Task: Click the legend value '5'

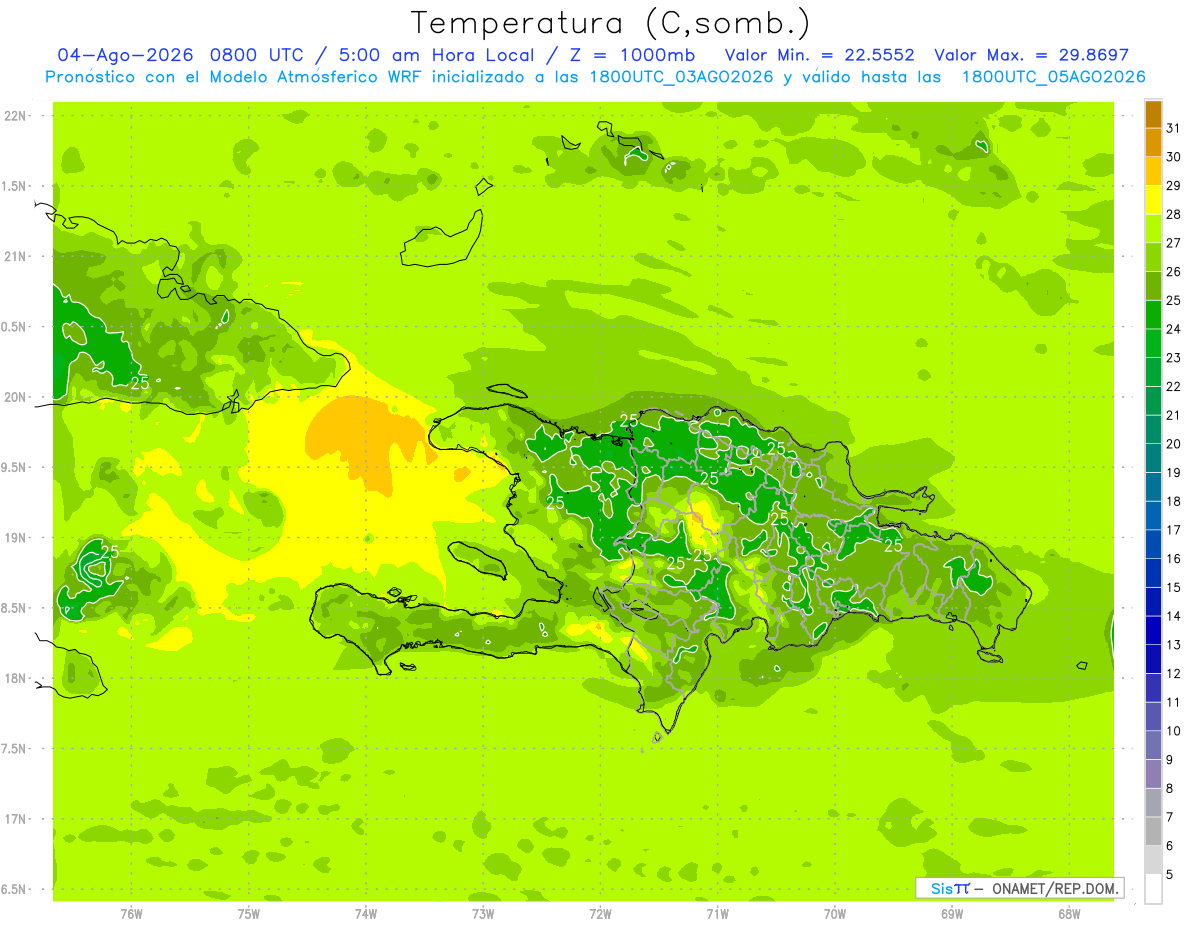Action: coord(1170,875)
